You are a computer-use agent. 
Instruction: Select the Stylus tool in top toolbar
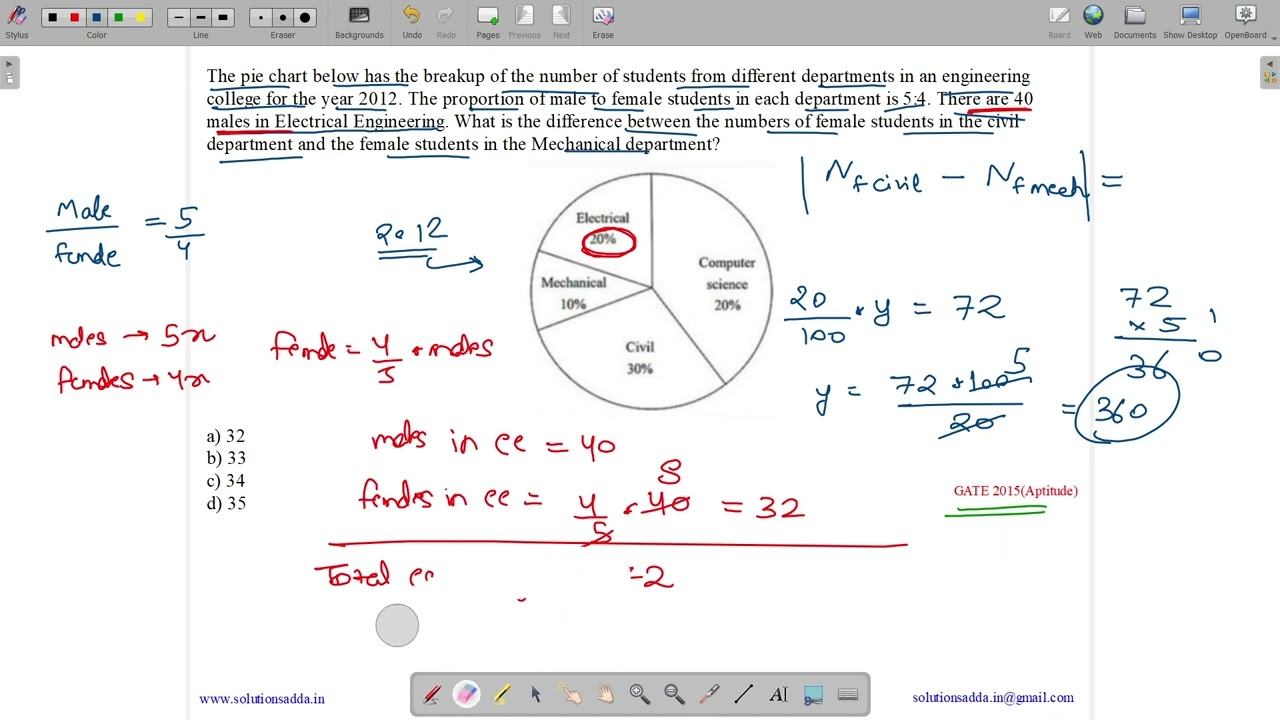(x=16, y=21)
